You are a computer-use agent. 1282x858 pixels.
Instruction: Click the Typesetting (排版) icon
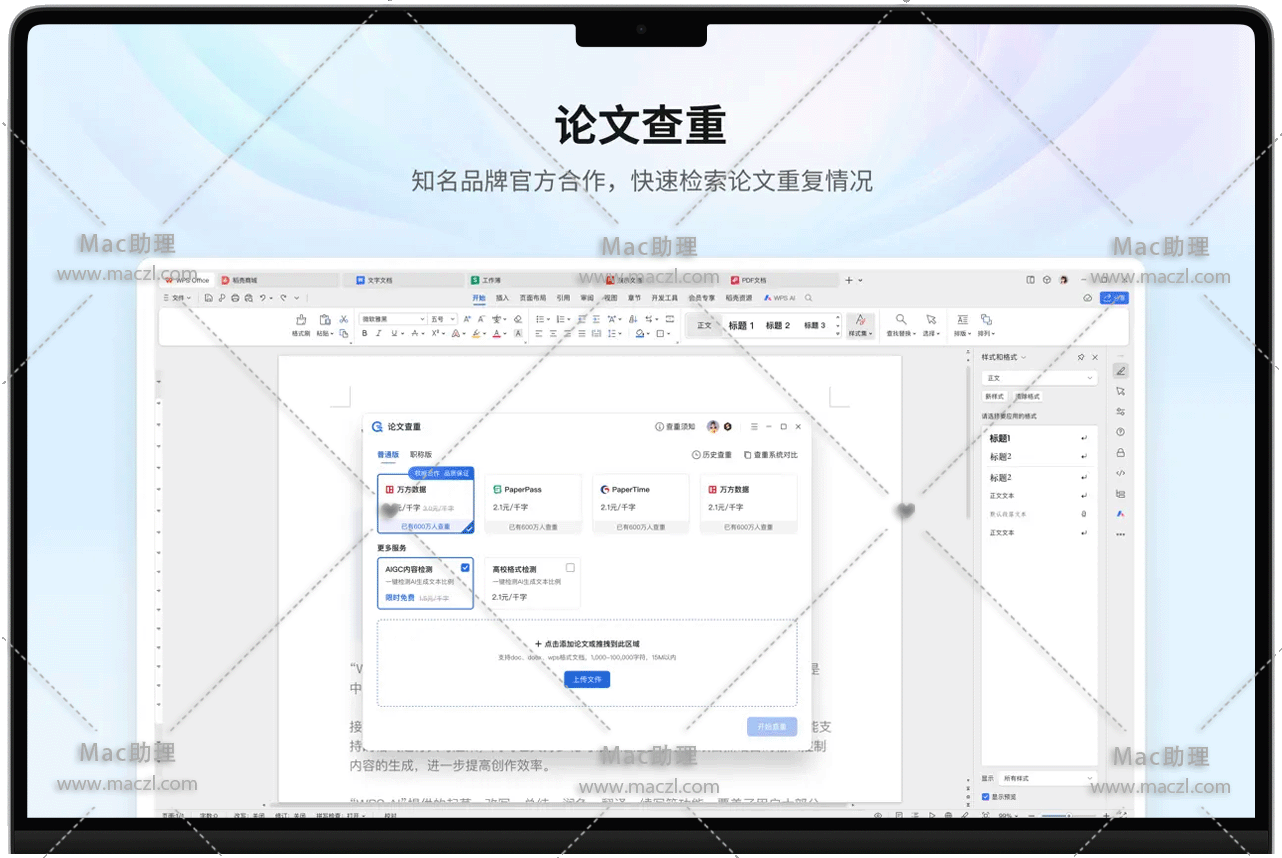point(962,319)
